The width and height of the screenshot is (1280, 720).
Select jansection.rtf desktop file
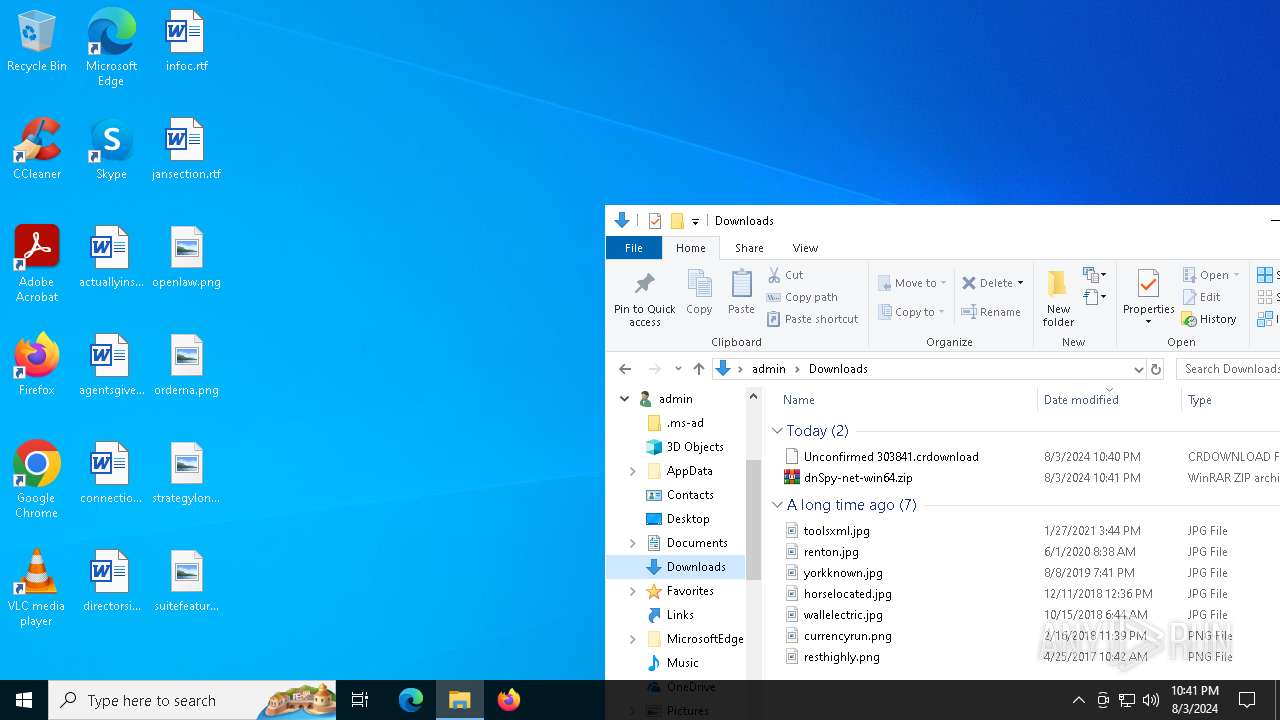186,149
